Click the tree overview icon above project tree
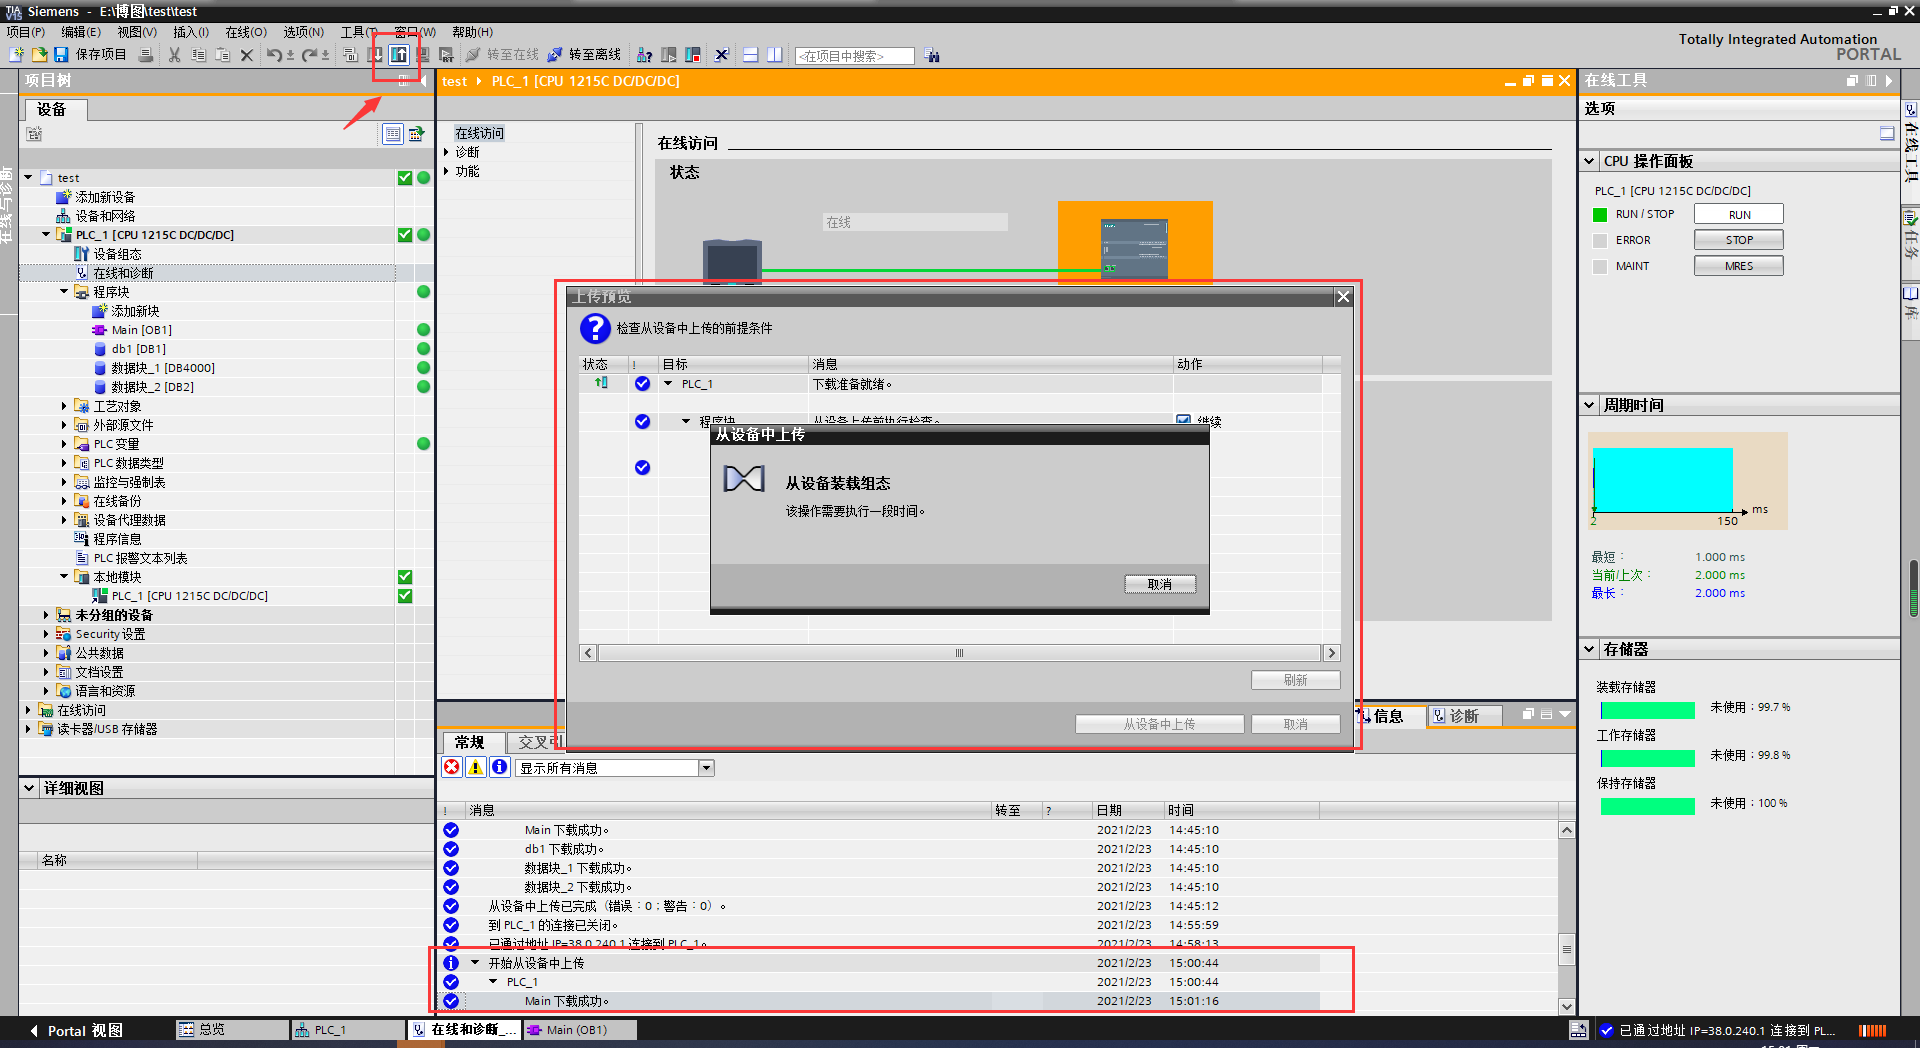Image resolution: width=1920 pixels, height=1048 pixels. [393, 134]
